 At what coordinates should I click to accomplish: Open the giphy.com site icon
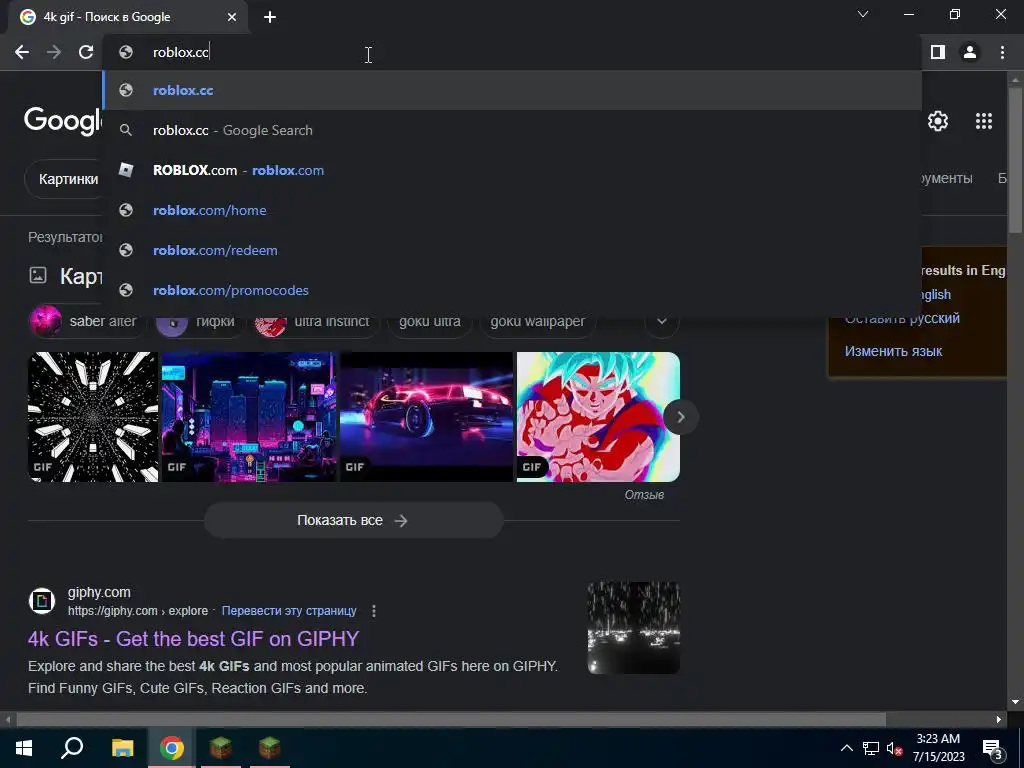(x=42, y=601)
